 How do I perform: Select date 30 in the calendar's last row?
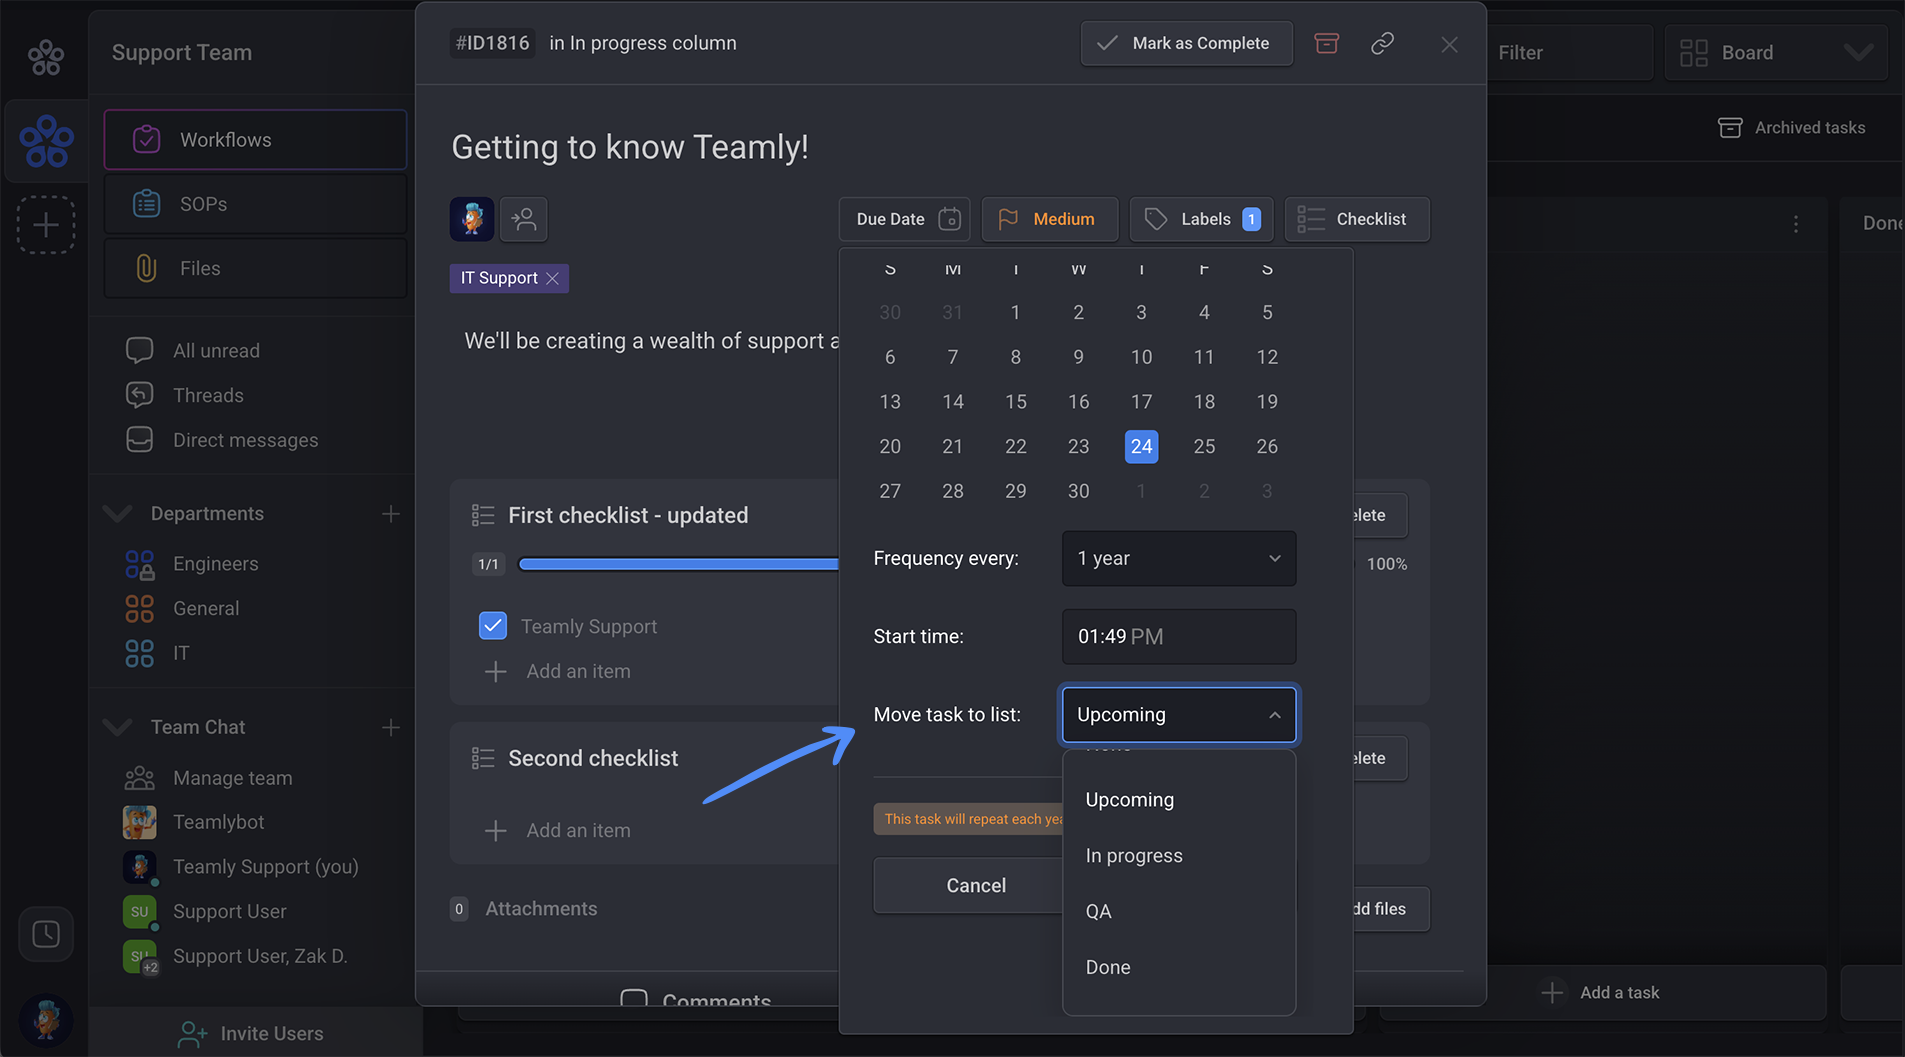pyautogui.click(x=1078, y=491)
